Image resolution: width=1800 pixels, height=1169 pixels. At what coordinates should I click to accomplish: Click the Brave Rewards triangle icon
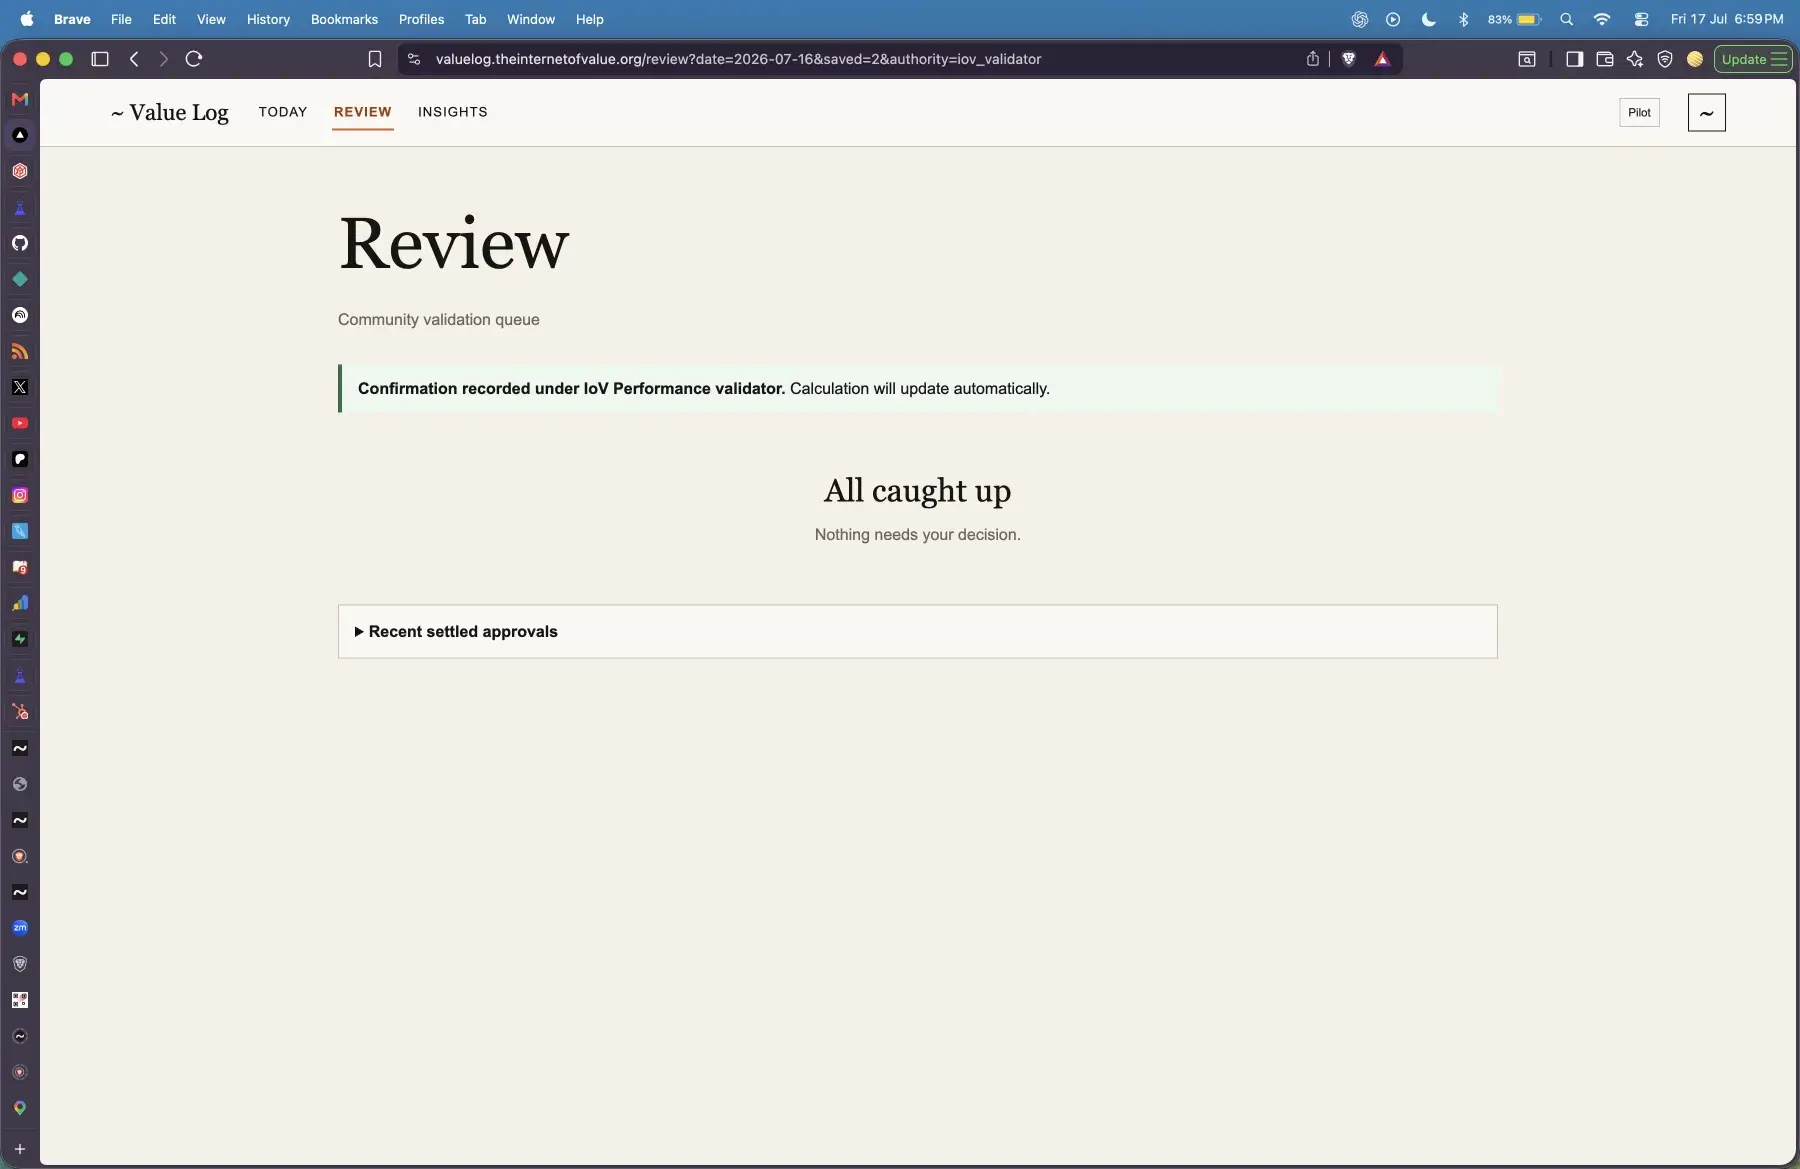1382,59
